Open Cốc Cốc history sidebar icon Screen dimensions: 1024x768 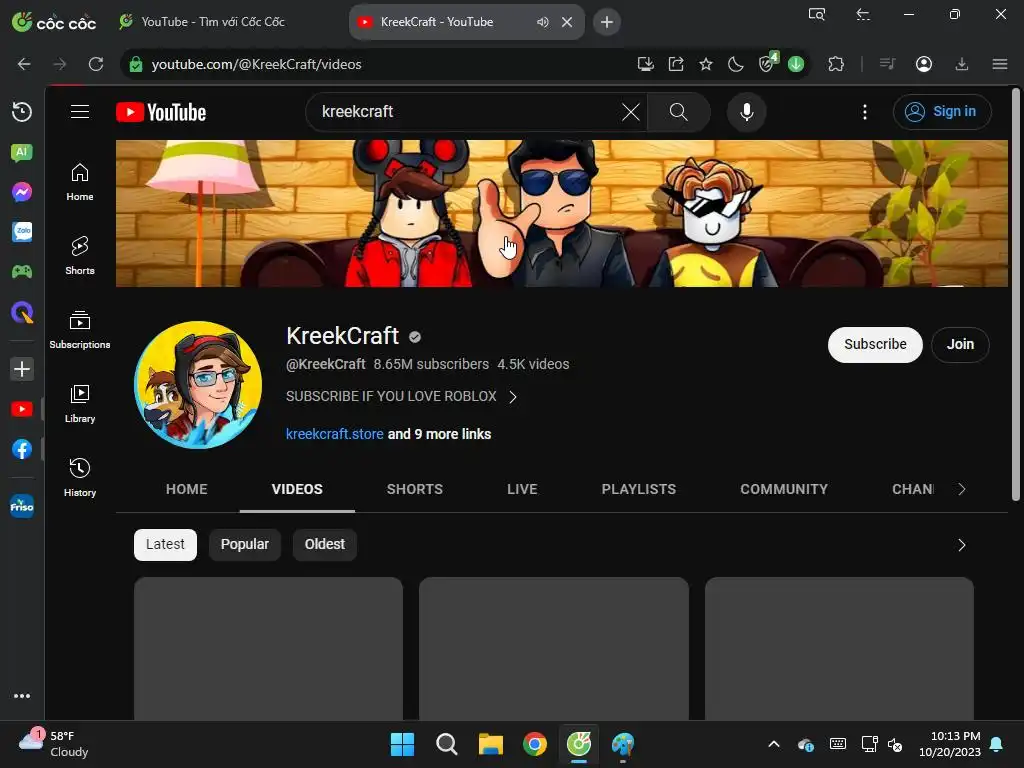click(x=22, y=112)
